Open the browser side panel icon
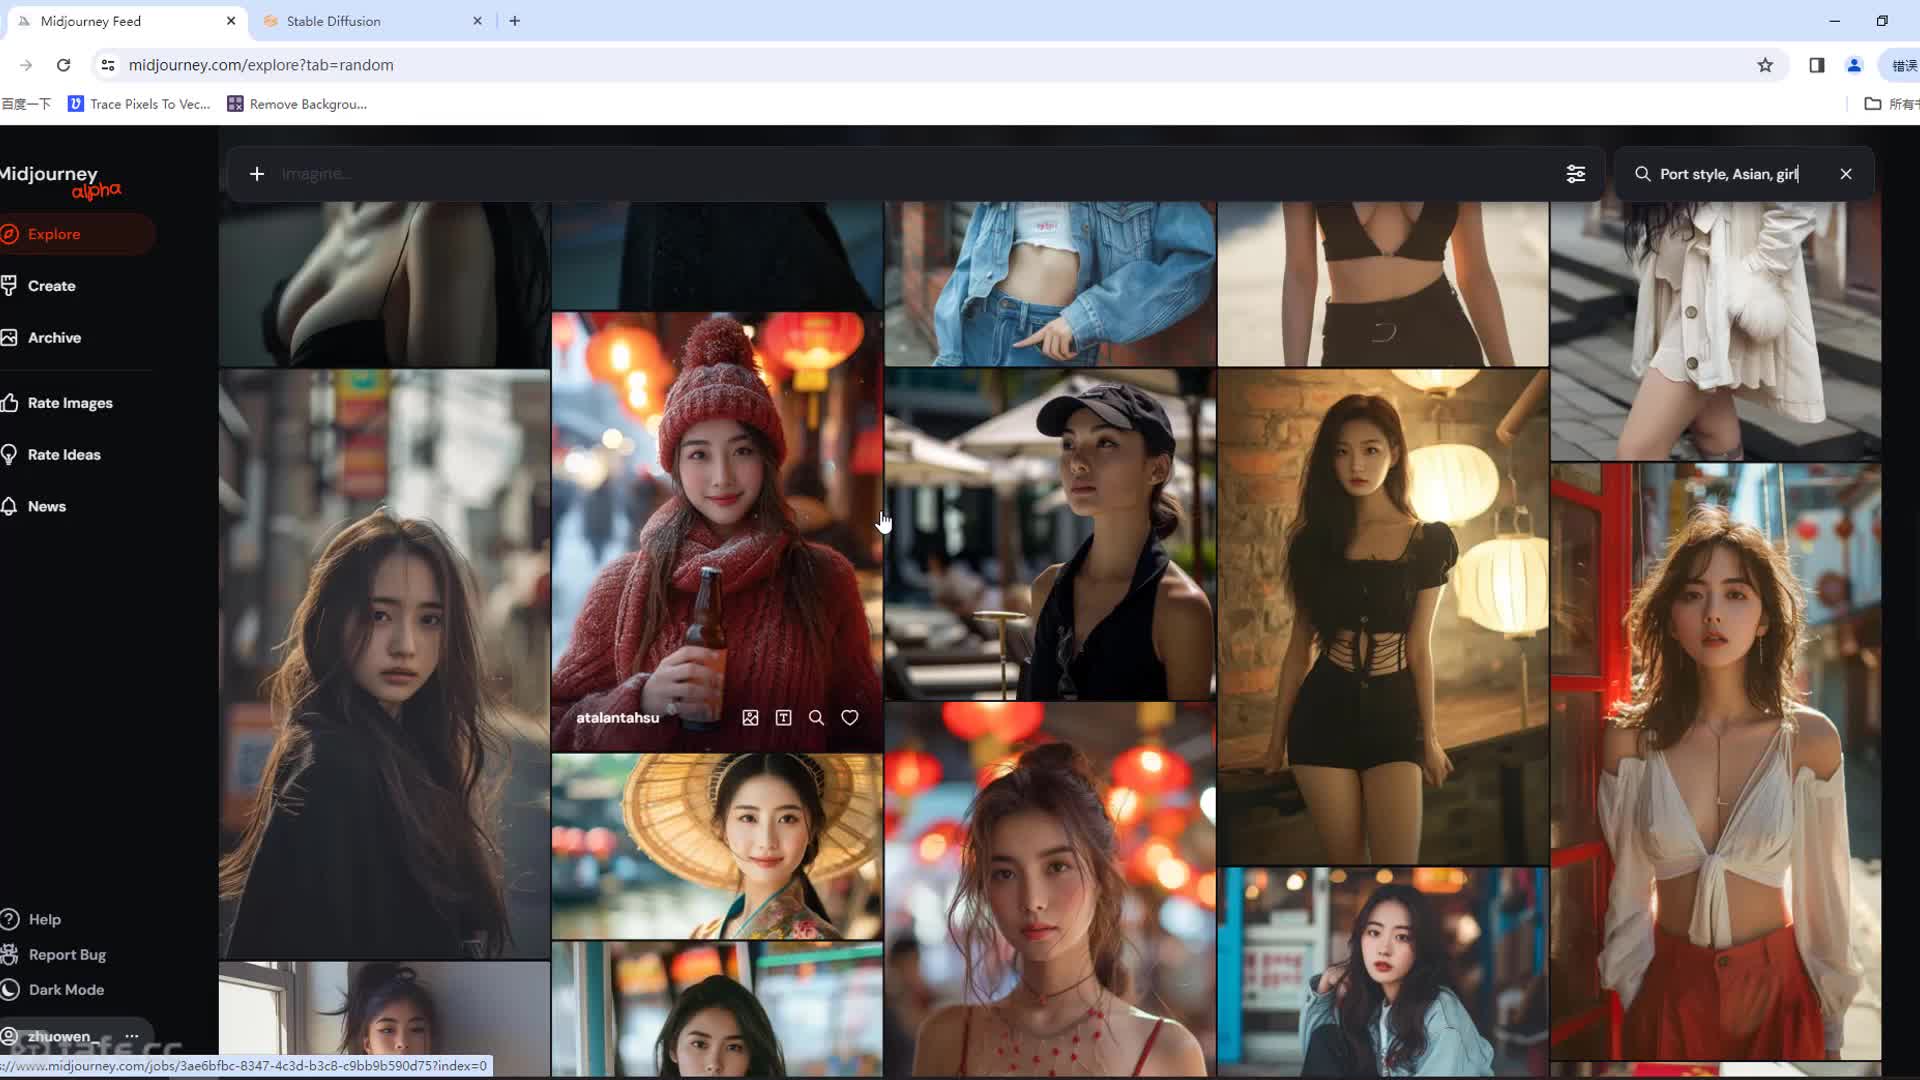 tap(1817, 65)
